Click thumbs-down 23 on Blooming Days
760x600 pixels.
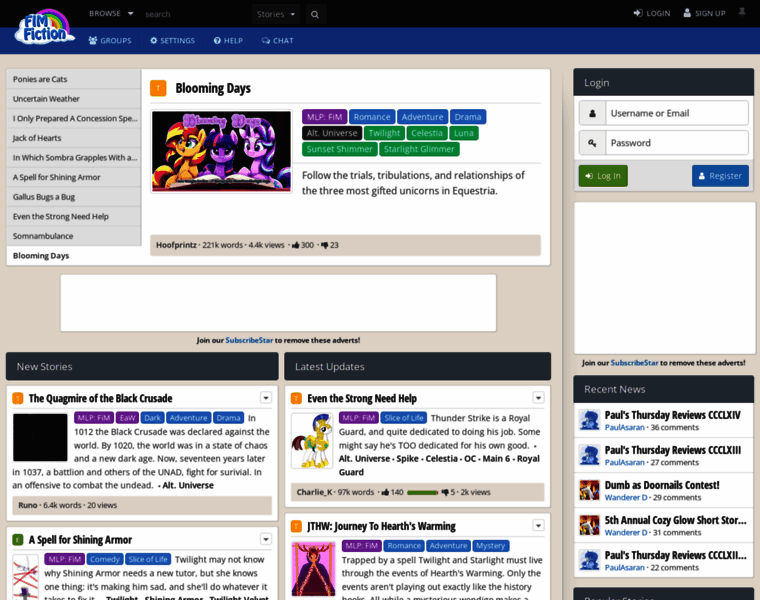tap(330, 245)
